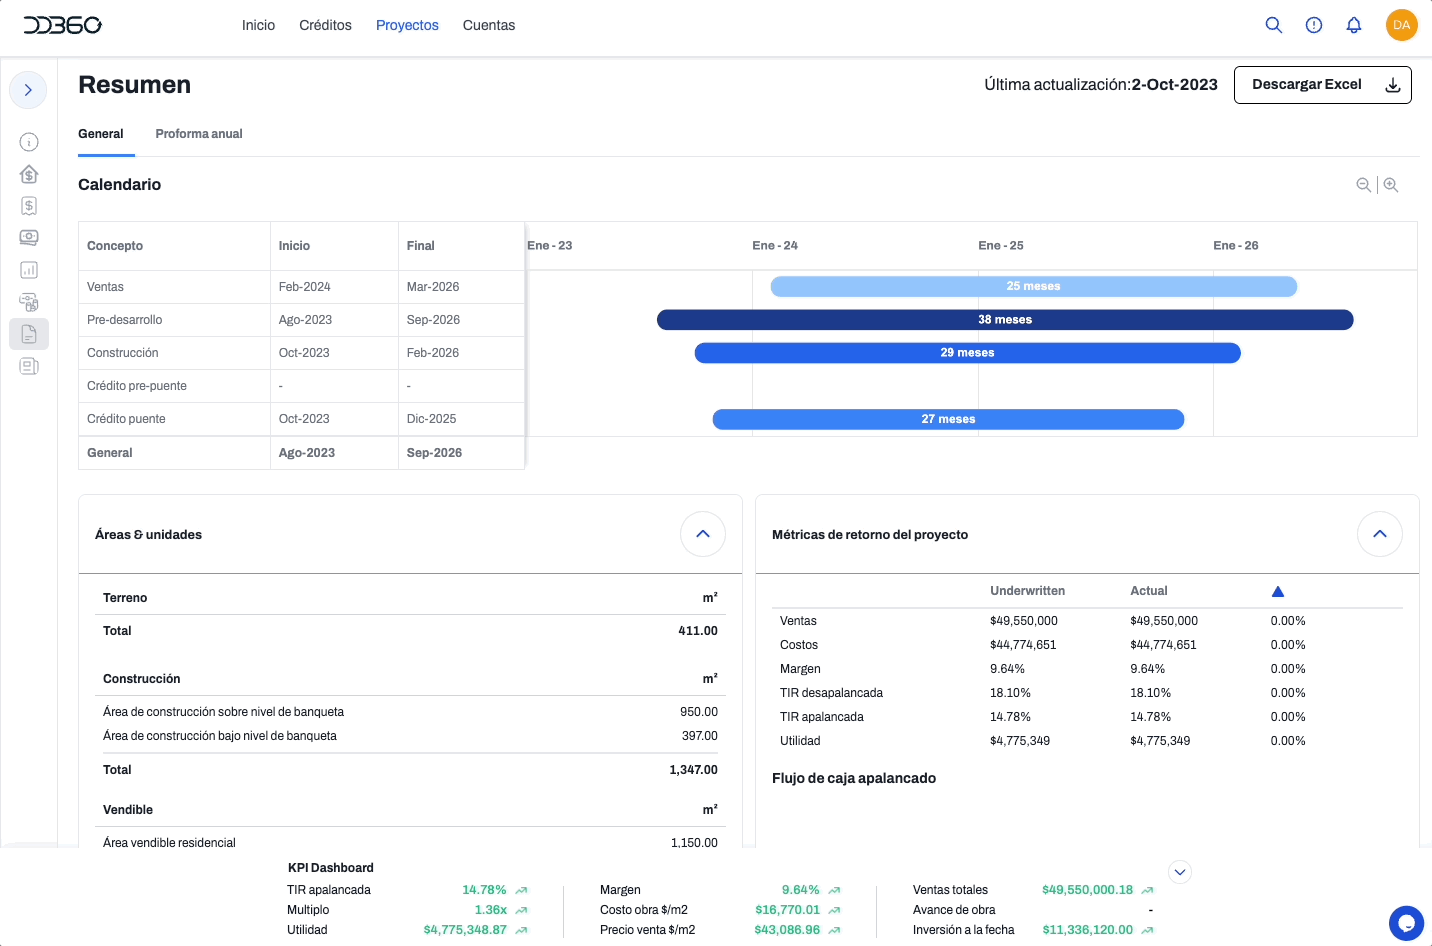Open the chat support bubble
The height and width of the screenshot is (946, 1432).
(x=1406, y=923)
